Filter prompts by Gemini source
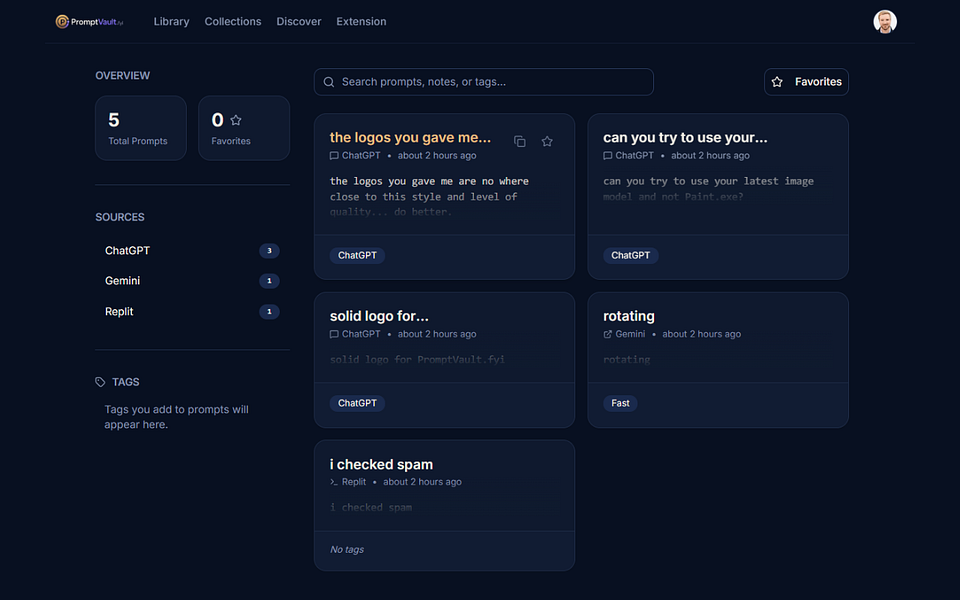Viewport: 960px width, 600px height. (x=192, y=281)
